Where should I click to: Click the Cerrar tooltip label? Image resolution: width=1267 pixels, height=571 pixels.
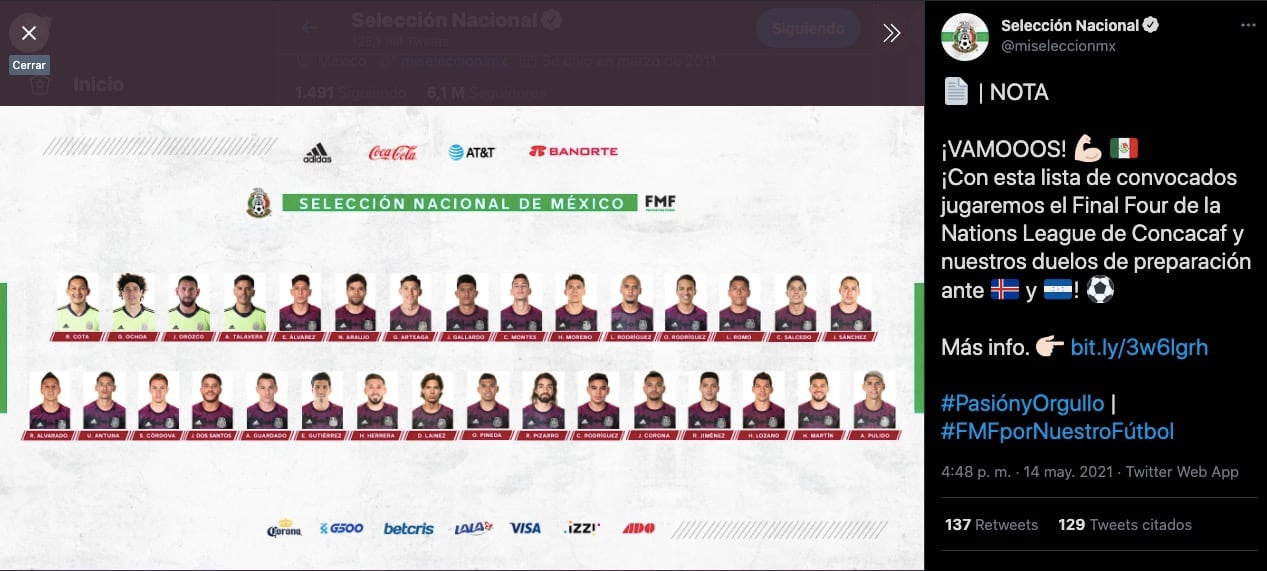tap(29, 65)
